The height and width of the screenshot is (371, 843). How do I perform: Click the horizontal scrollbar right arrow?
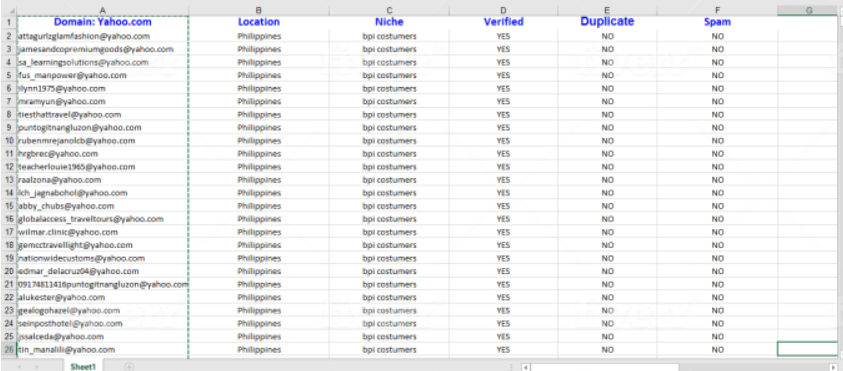pos(834,367)
